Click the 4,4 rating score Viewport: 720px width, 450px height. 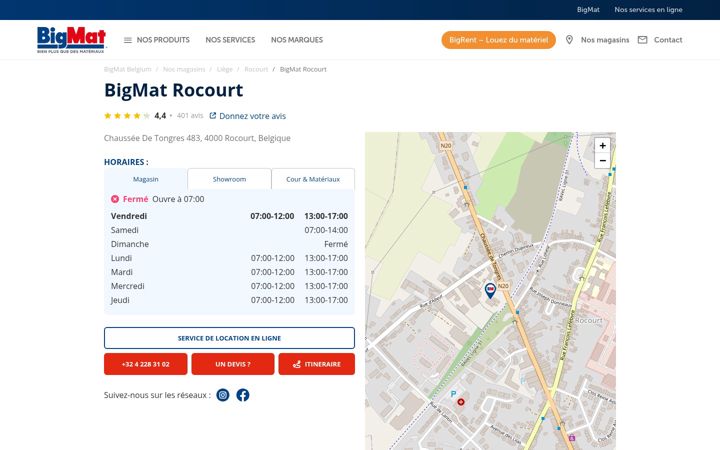[x=160, y=116]
